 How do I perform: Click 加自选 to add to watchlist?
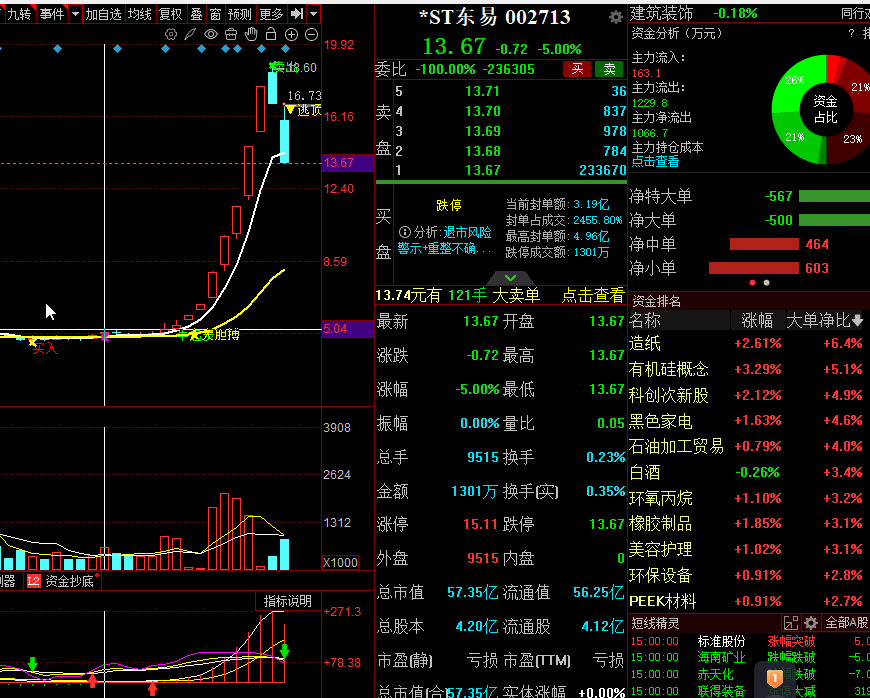pos(103,14)
